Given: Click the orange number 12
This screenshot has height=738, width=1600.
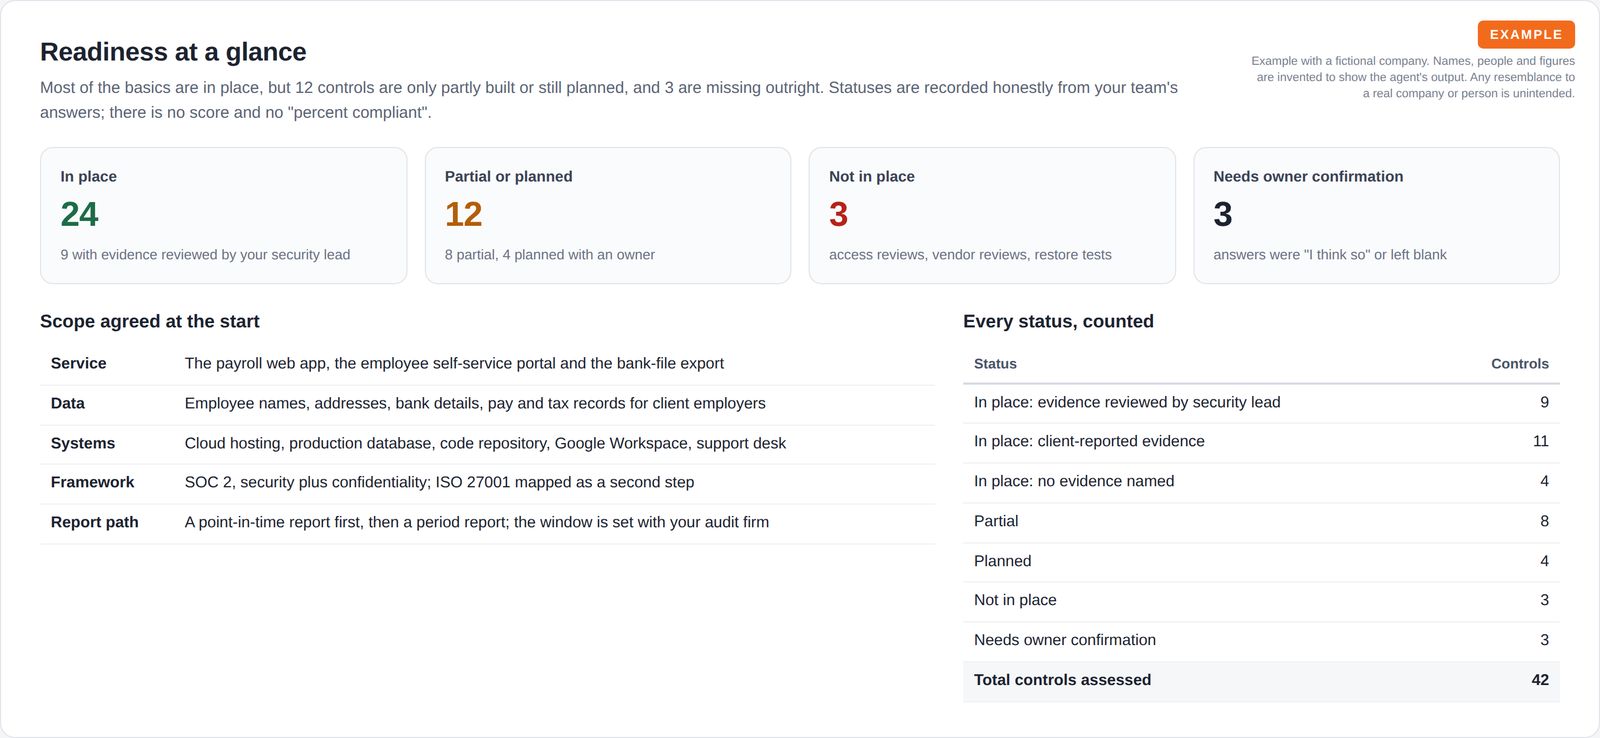Looking at the screenshot, I should [x=463, y=214].
